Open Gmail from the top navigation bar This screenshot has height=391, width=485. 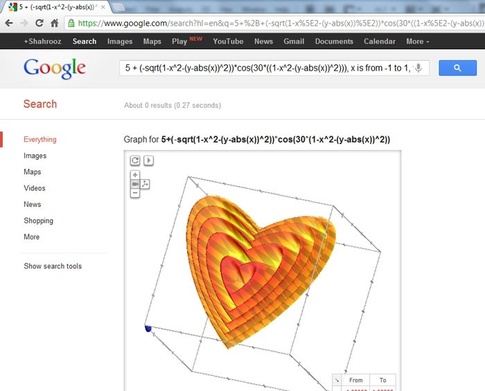pyautogui.click(x=294, y=41)
